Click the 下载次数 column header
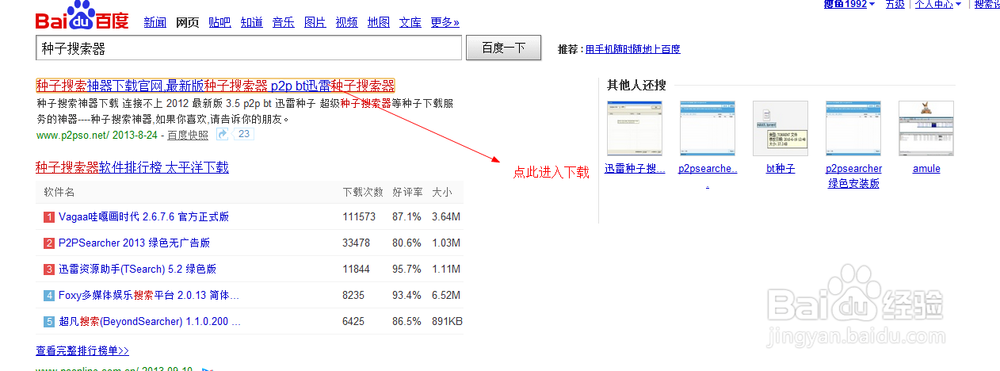The height and width of the screenshot is (371, 1000). pyautogui.click(x=363, y=192)
